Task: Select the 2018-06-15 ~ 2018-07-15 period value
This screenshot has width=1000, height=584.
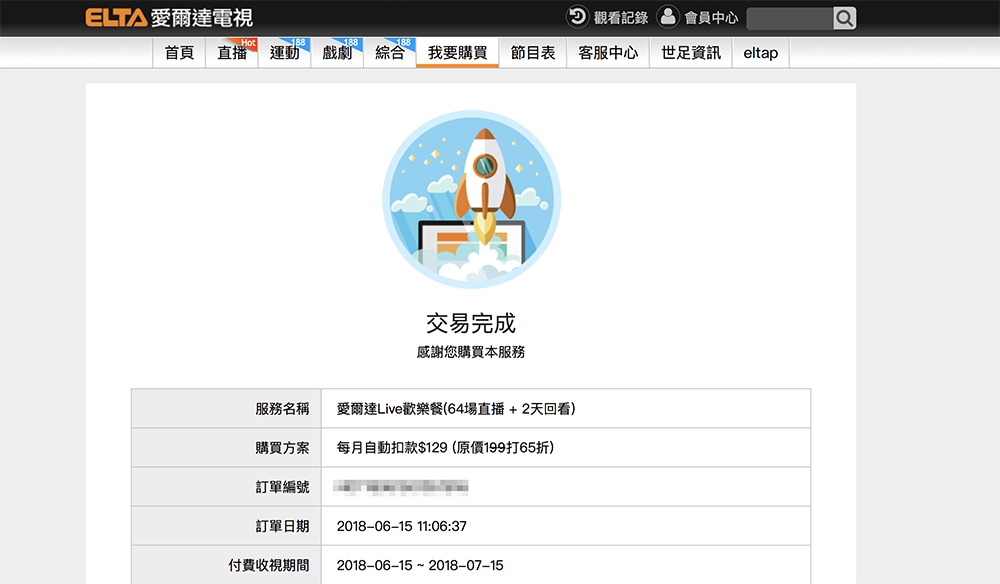Action: 420,566
